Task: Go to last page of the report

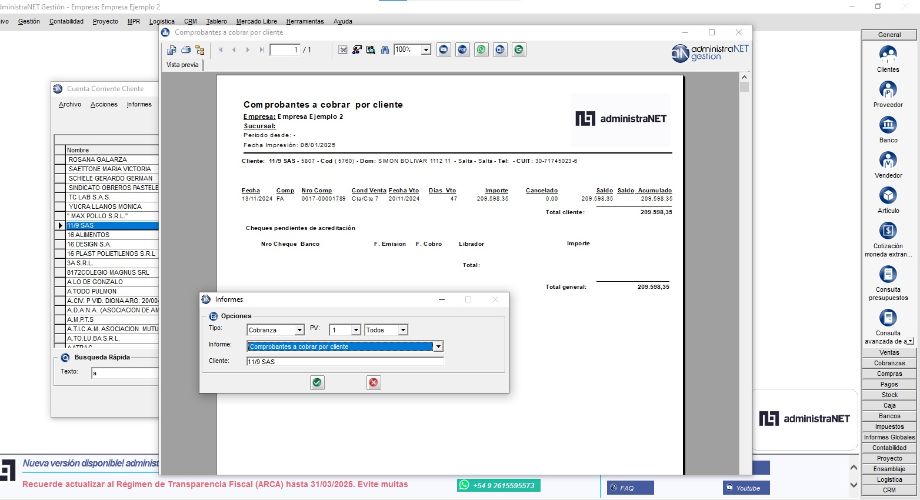Action: tap(261, 50)
